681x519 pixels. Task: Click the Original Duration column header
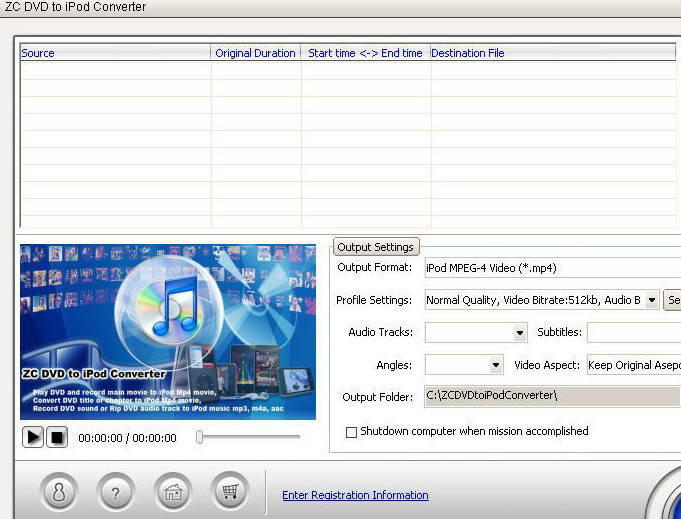(255, 53)
